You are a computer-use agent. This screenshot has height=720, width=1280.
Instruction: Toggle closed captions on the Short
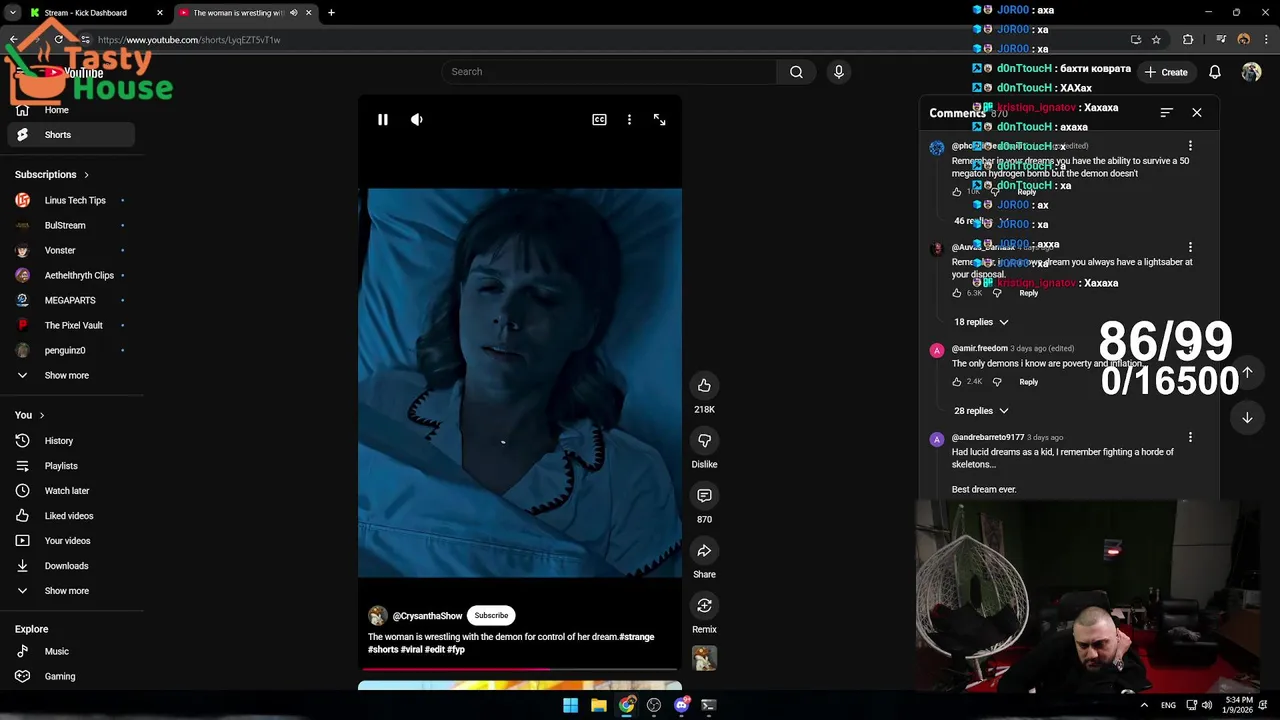point(599,120)
